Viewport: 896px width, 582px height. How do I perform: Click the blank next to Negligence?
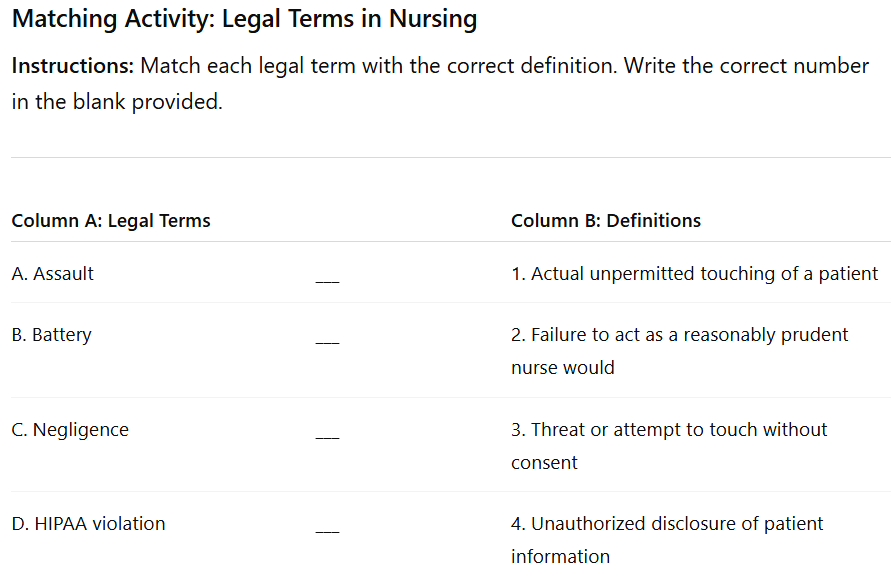[x=327, y=437]
